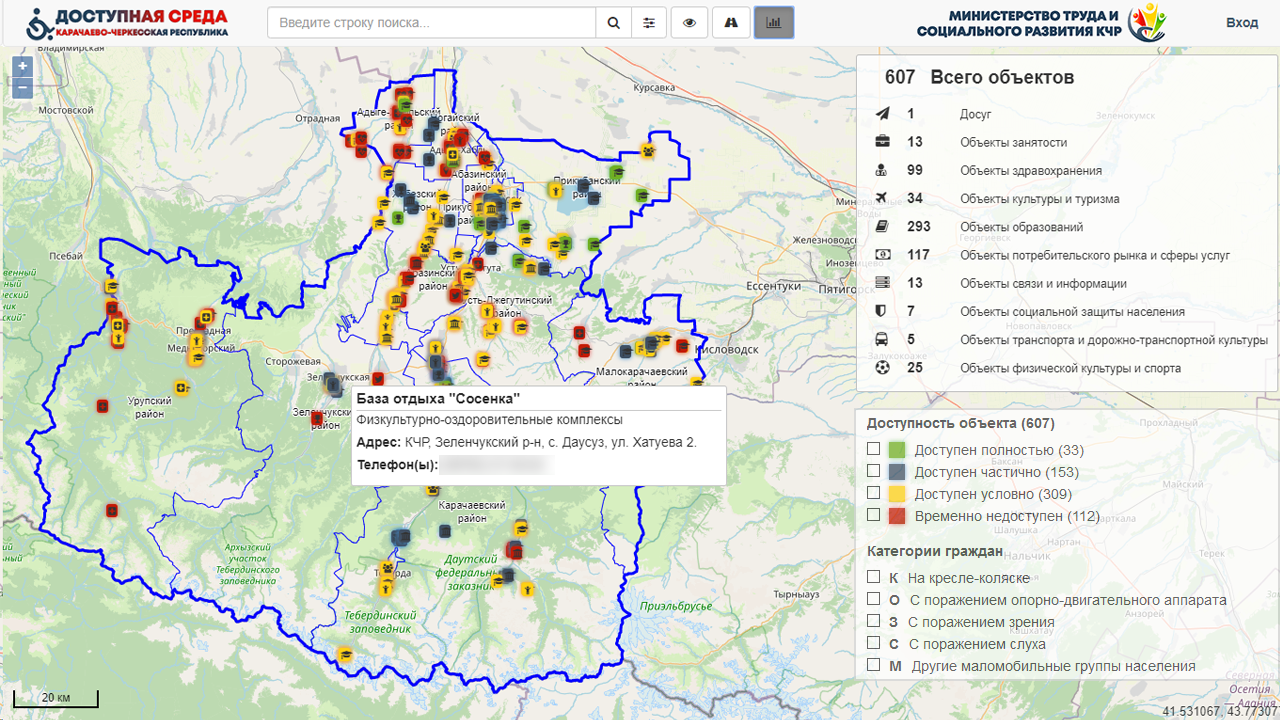Click the magnifier search button
Screen dimensions: 1280x720
tap(614, 22)
